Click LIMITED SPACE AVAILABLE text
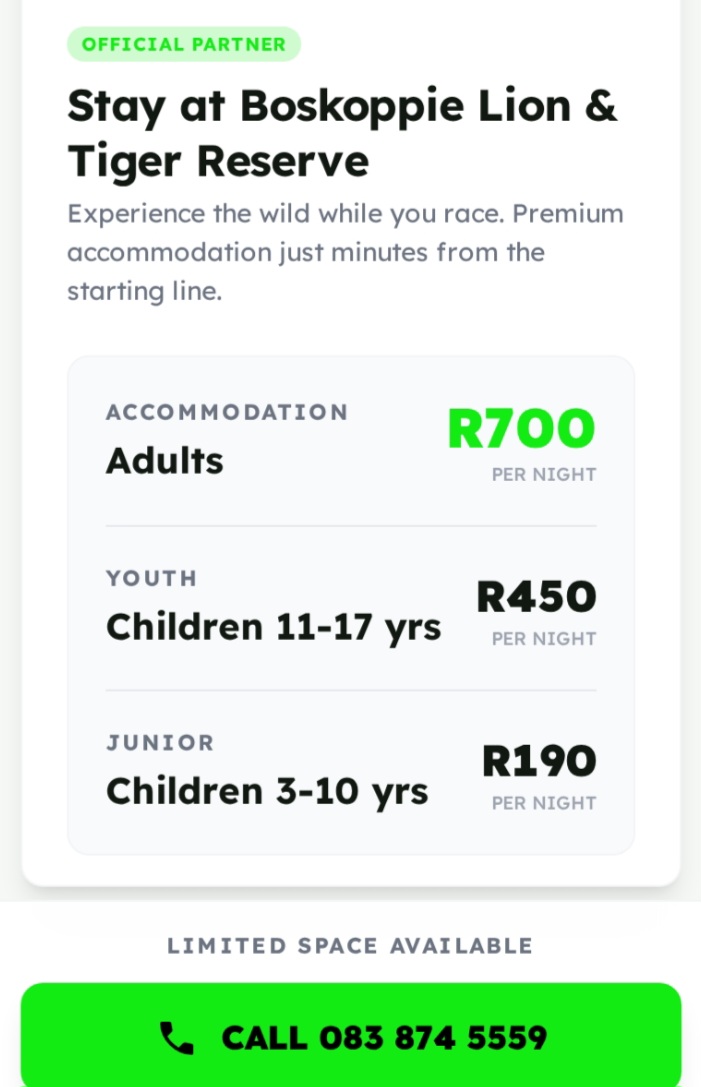701x1087 pixels. point(350,946)
